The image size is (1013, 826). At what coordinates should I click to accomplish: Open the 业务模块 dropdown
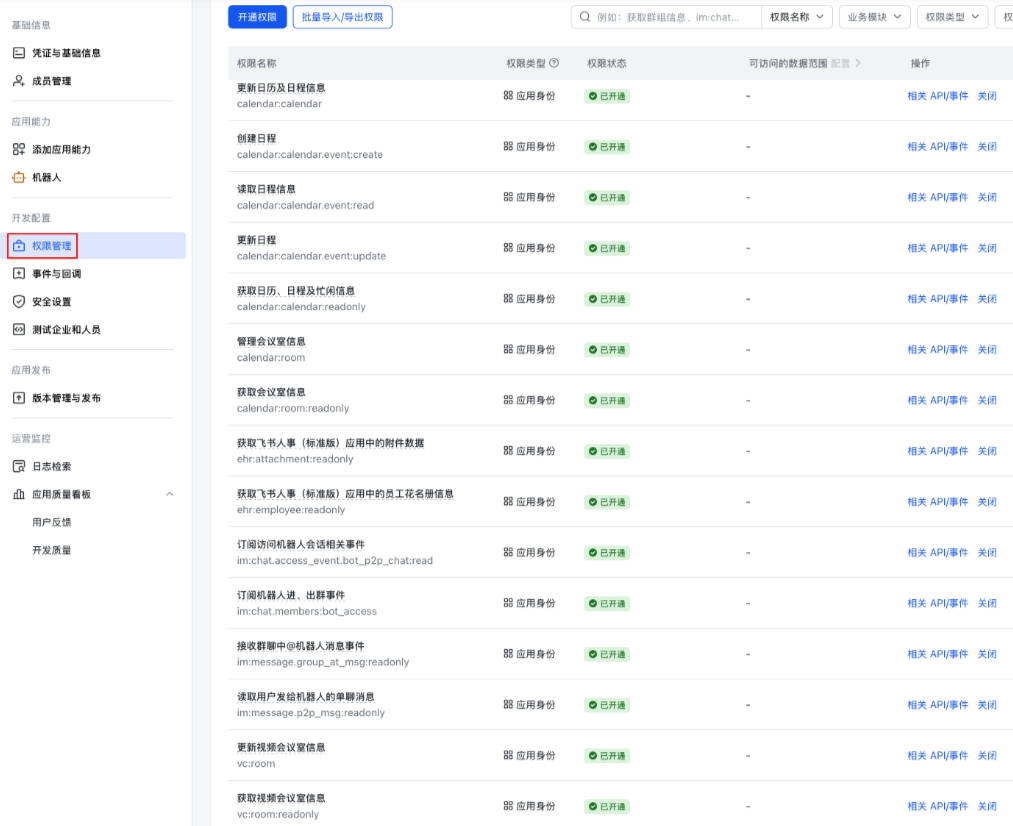pos(873,17)
